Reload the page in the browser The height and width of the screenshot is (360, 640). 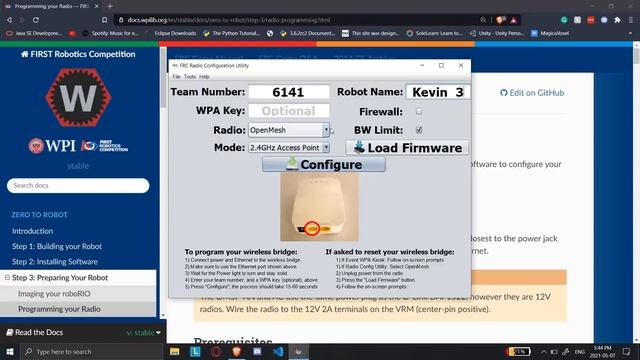point(36,20)
